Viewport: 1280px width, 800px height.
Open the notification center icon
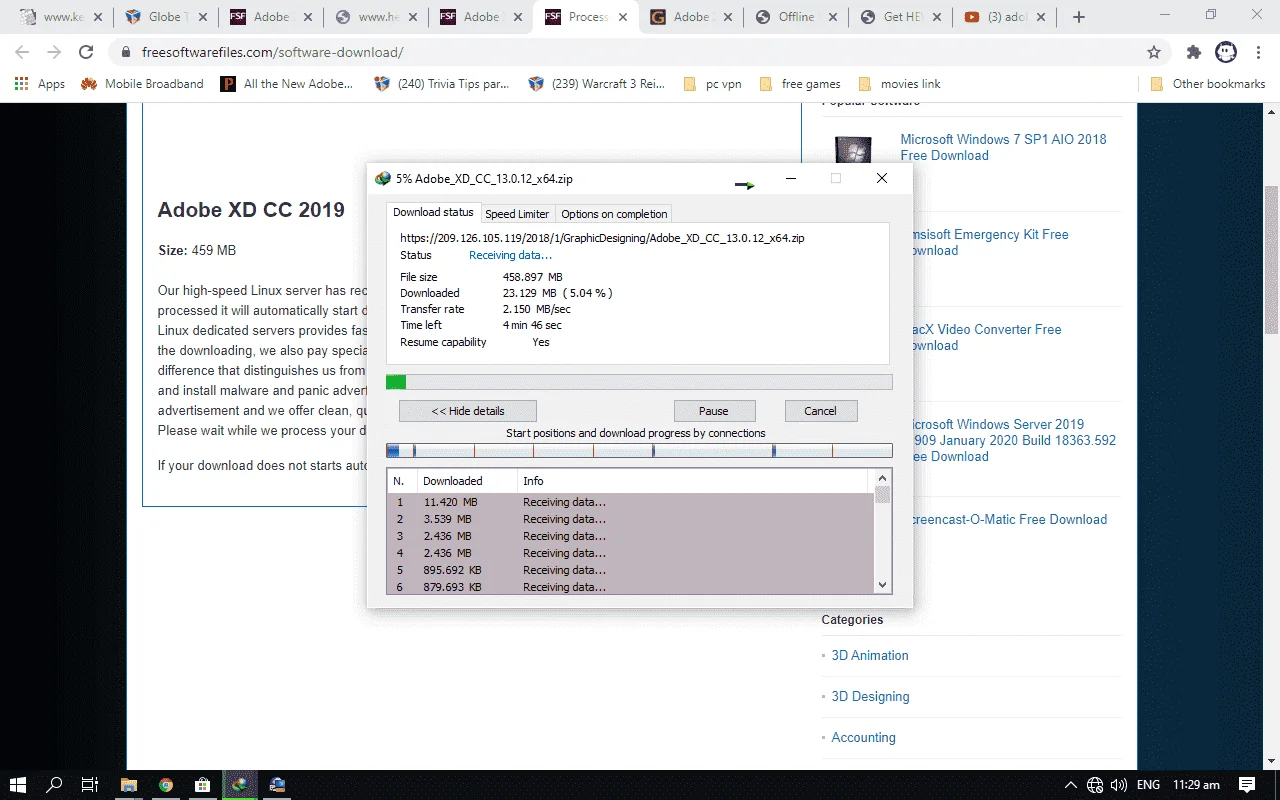pyautogui.click(x=1247, y=785)
